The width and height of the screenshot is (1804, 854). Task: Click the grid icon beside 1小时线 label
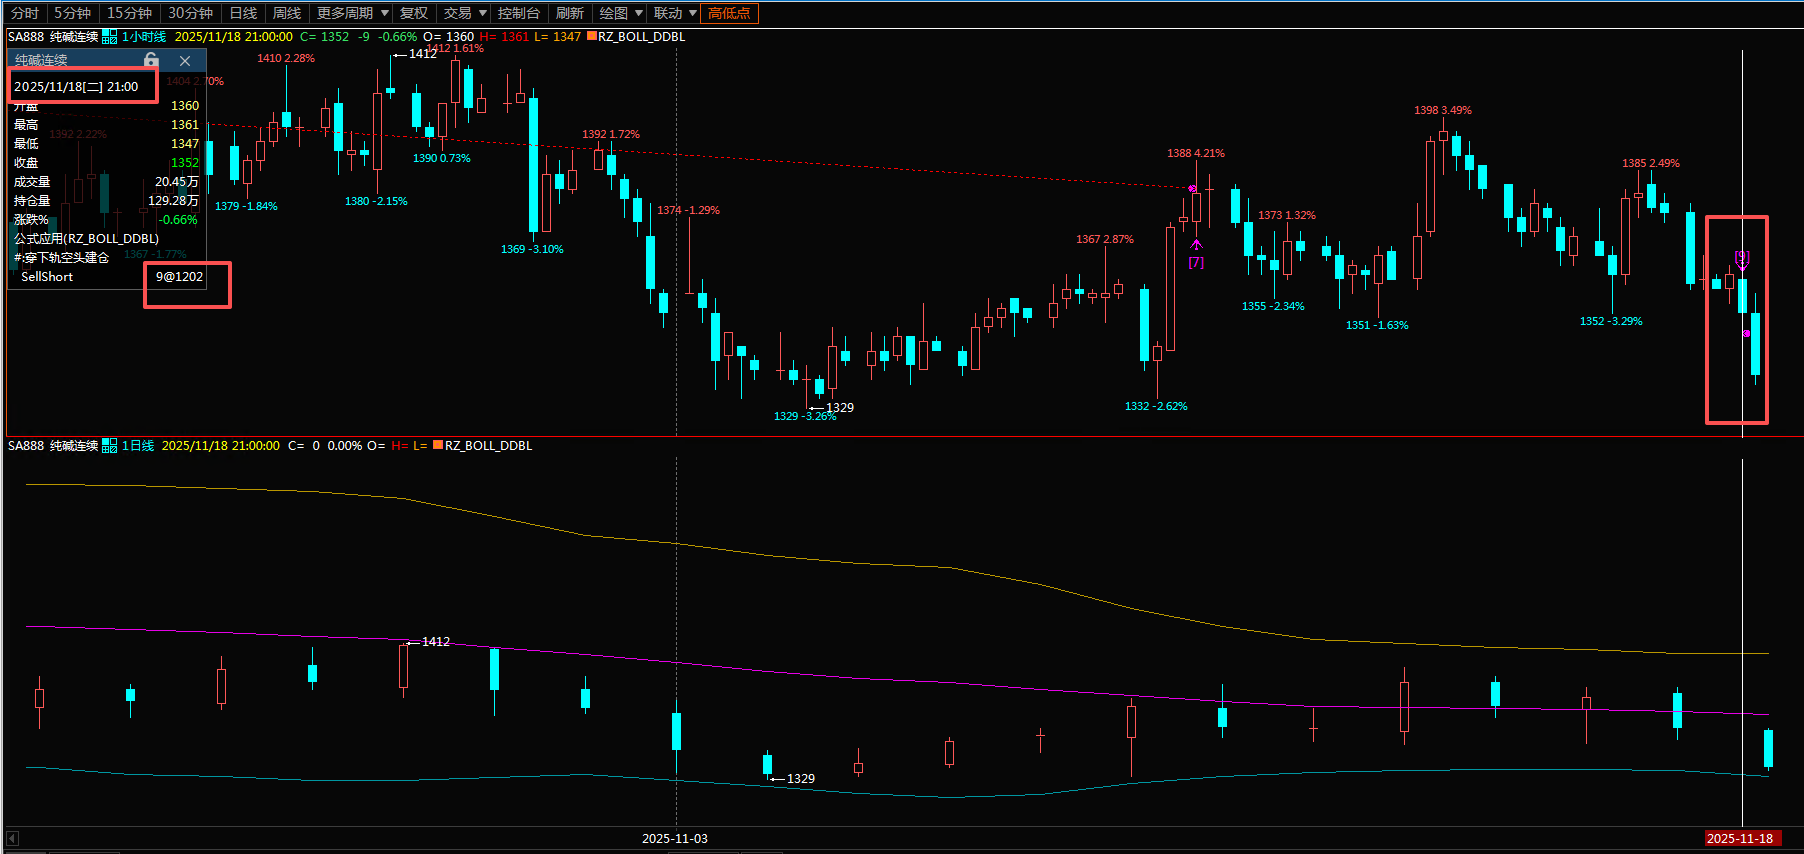(x=110, y=37)
